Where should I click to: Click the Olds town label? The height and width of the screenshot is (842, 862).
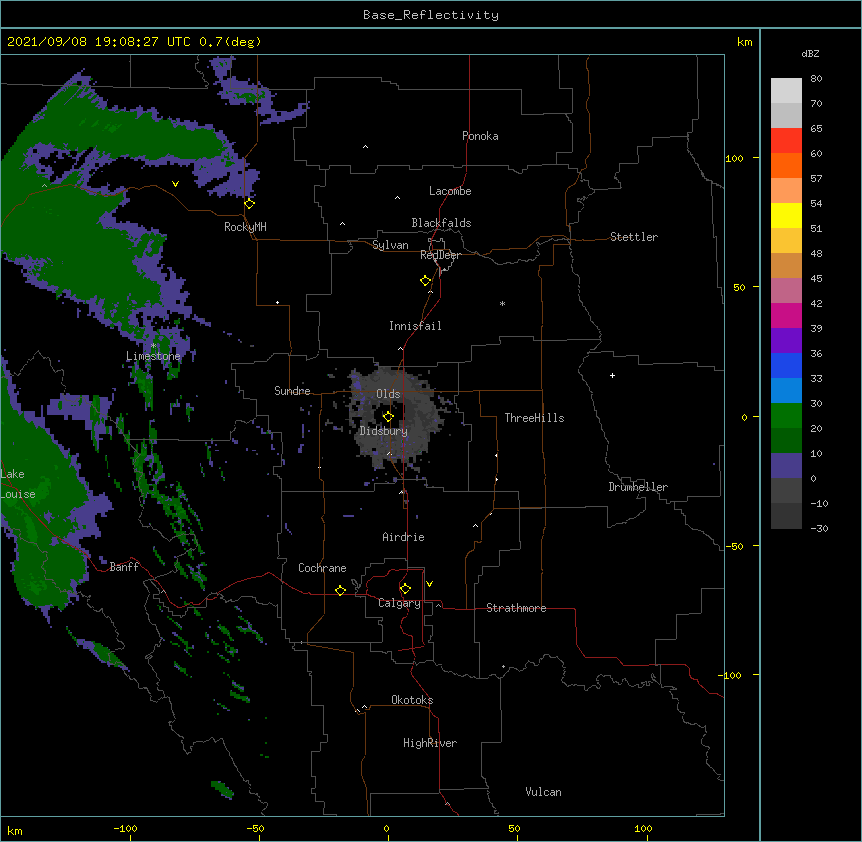coord(388,394)
